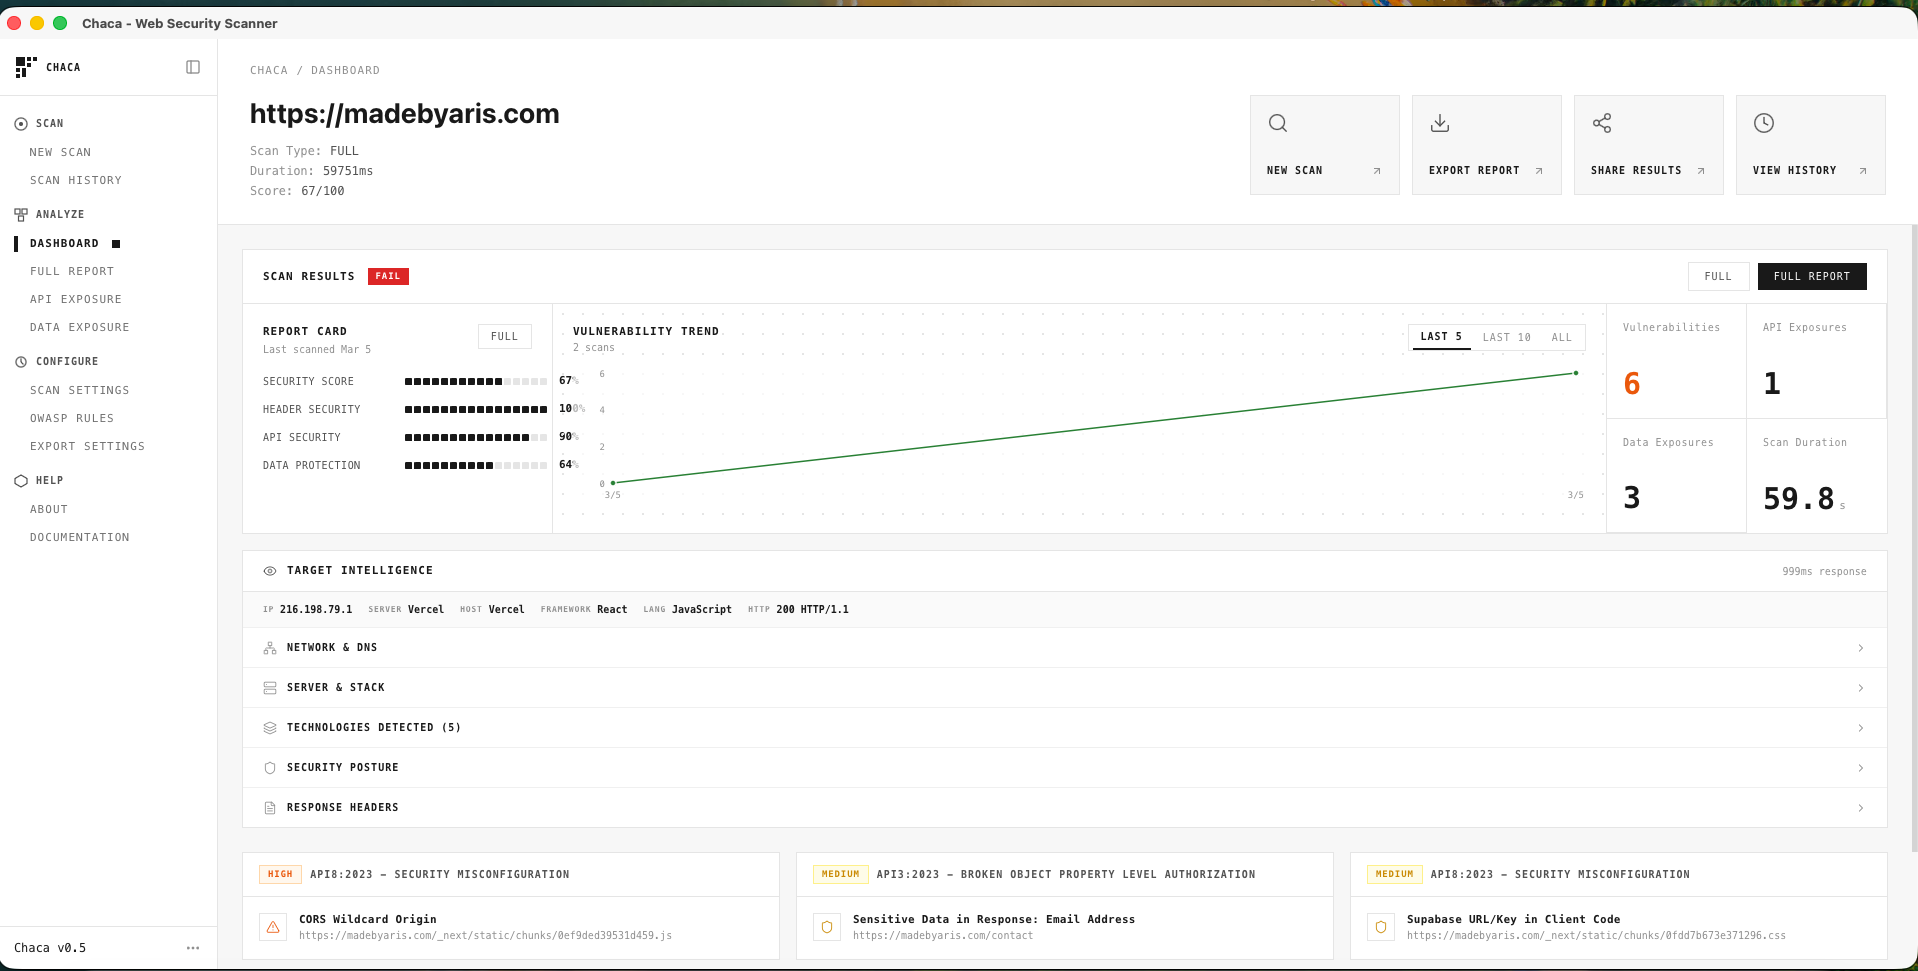Open the CORS Wildcard Origin chunk URL
The width and height of the screenshot is (1918, 971).
(x=485, y=936)
